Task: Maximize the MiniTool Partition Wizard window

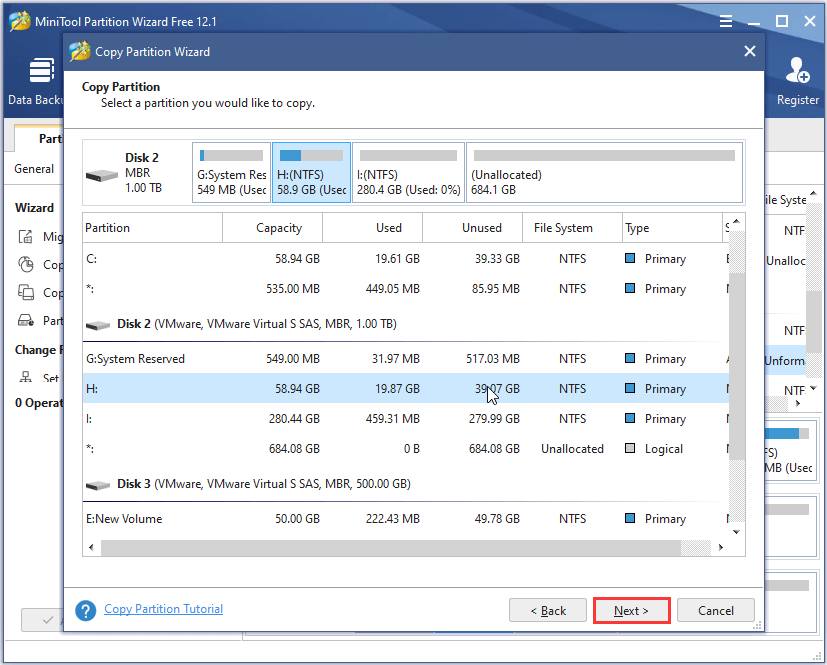Action: (x=782, y=21)
